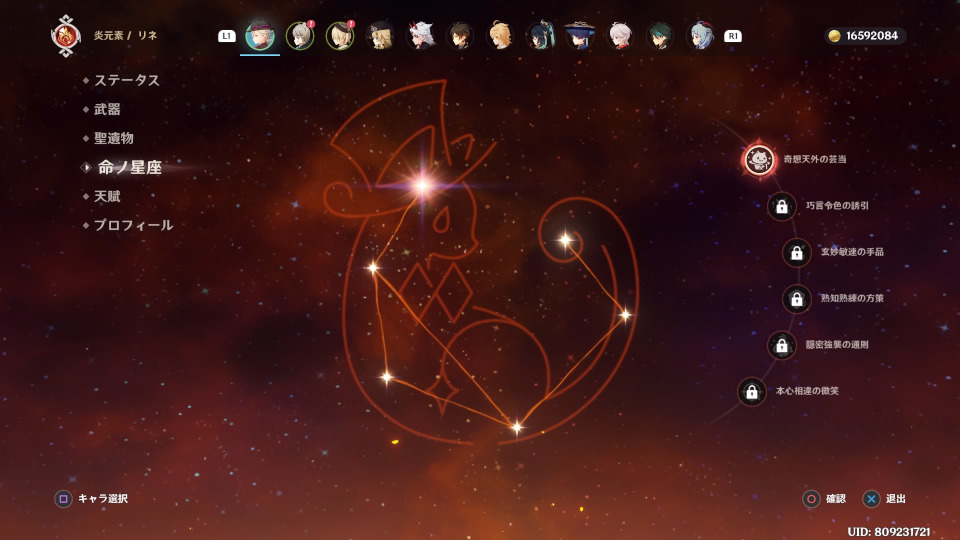Viewport: 960px width, 540px height.
Task: Select the unlocked 奇想天外の芸当 constellation icon
Action: point(759,159)
